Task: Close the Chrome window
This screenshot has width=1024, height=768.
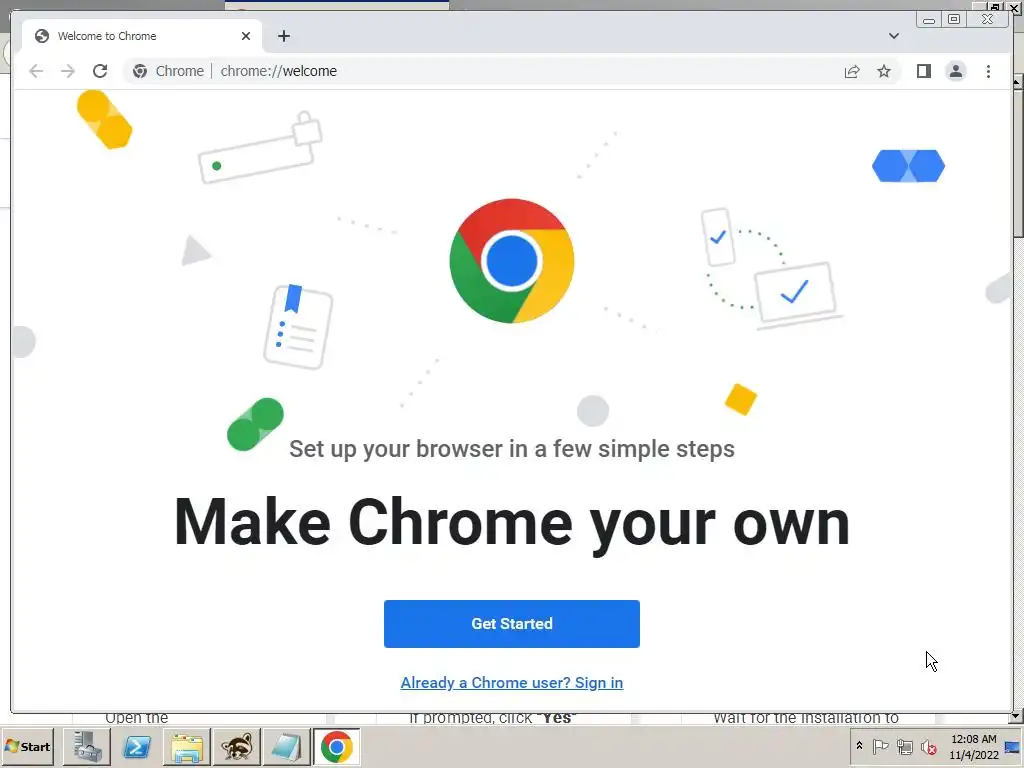Action: click(987, 20)
